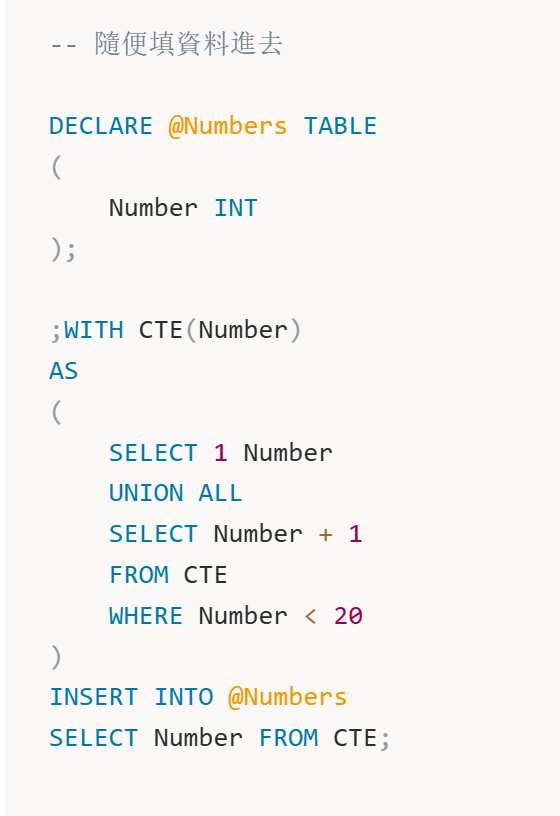Viewport: 560px width, 816px height.
Task: Click the plus operator in Number + 1
Action: tap(325, 534)
